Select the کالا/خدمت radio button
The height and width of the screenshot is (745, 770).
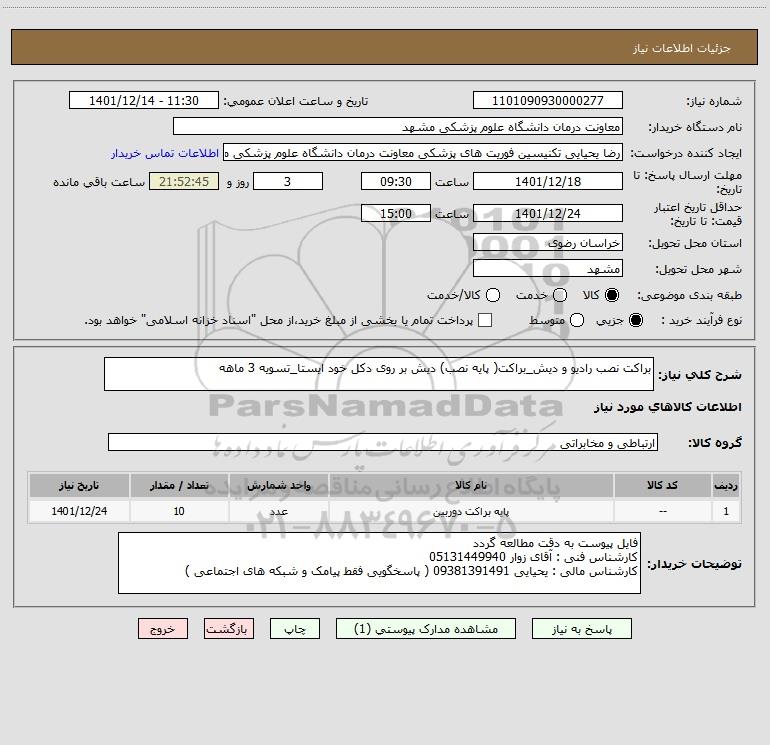pyautogui.click(x=493, y=295)
